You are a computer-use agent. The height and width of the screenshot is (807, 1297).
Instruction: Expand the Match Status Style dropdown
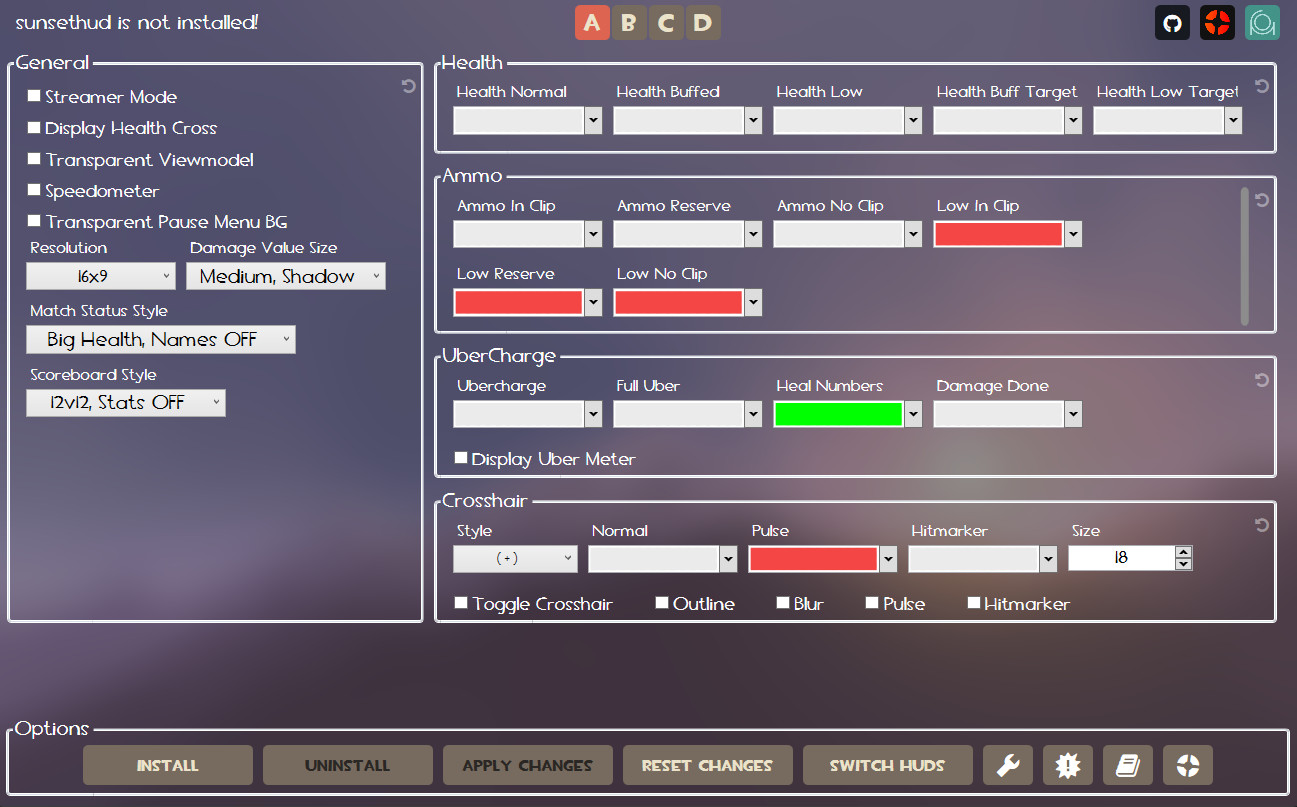click(x=160, y=339)
